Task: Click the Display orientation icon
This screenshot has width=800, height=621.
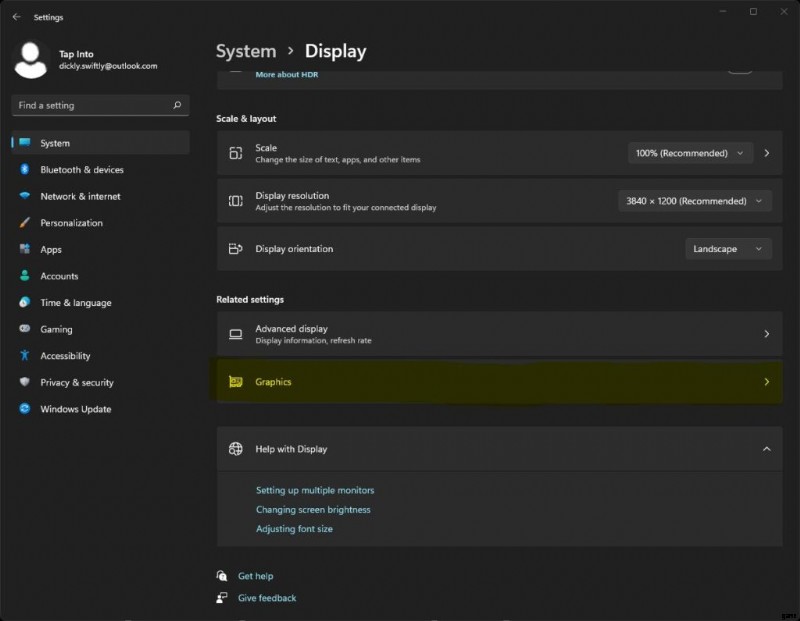Action: pyautogui.click(x=235, y=249)
